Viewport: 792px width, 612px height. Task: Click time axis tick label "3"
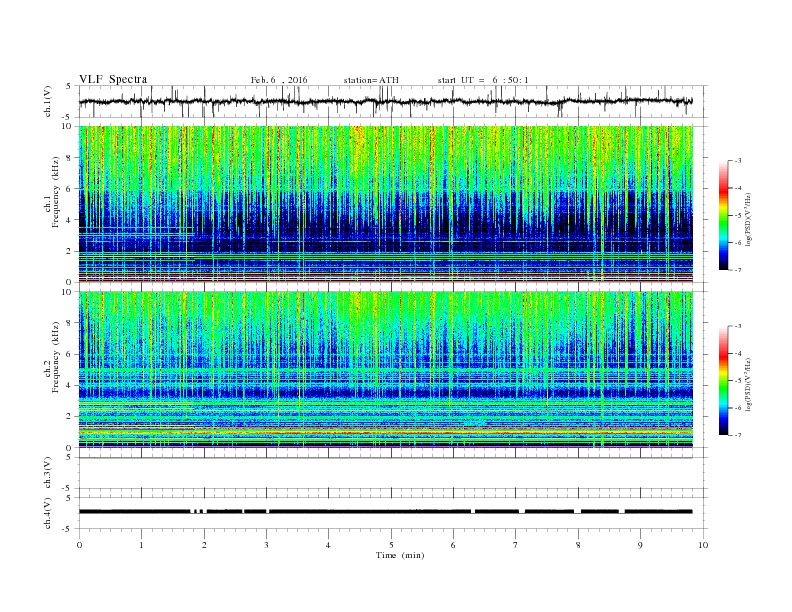266,545
